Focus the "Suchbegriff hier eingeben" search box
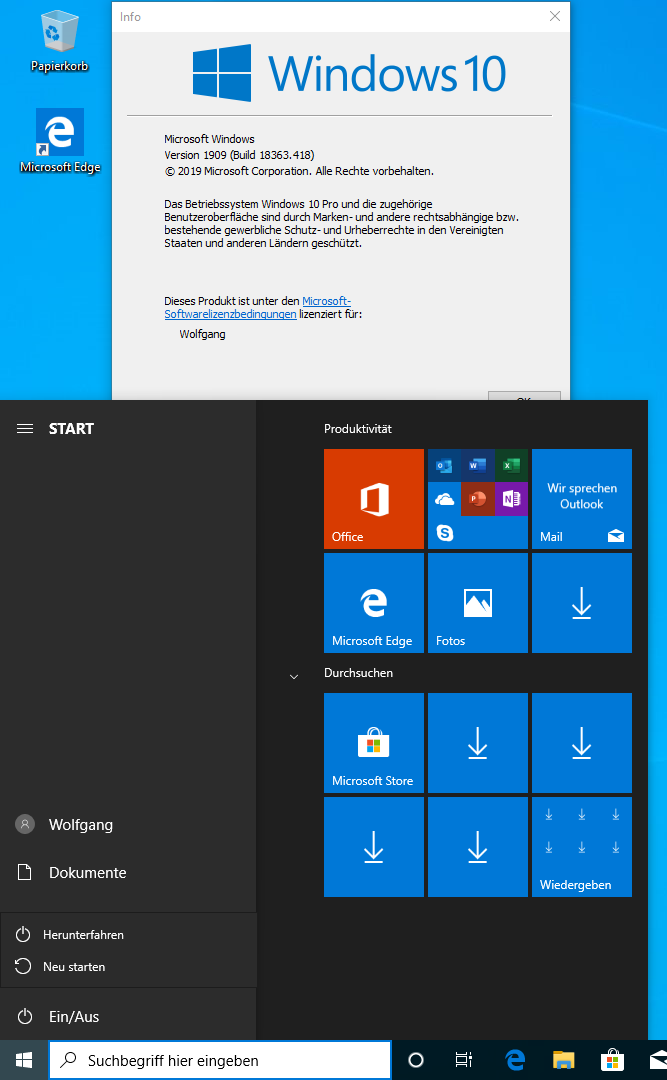Image resolution: width=667 pixels, height=1080 pixels. click(220, 1060)
